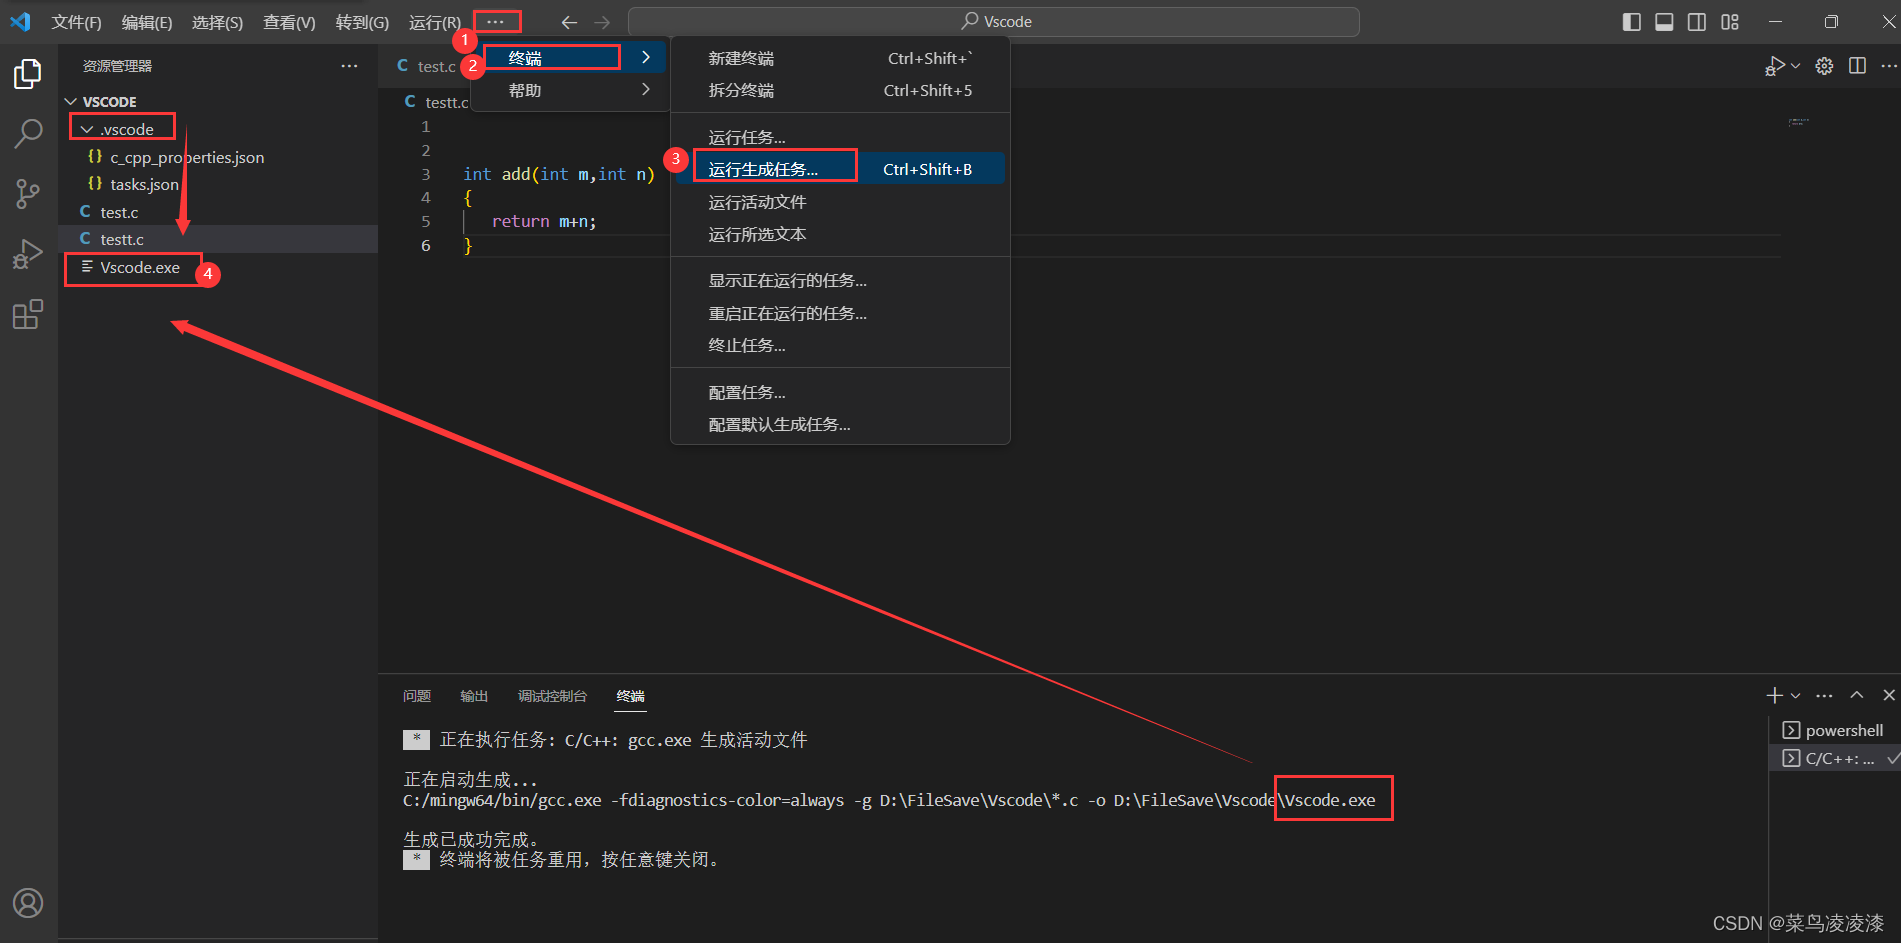Open the 运行(R) menu
The image size is (1901, 943).
[435, 22]
